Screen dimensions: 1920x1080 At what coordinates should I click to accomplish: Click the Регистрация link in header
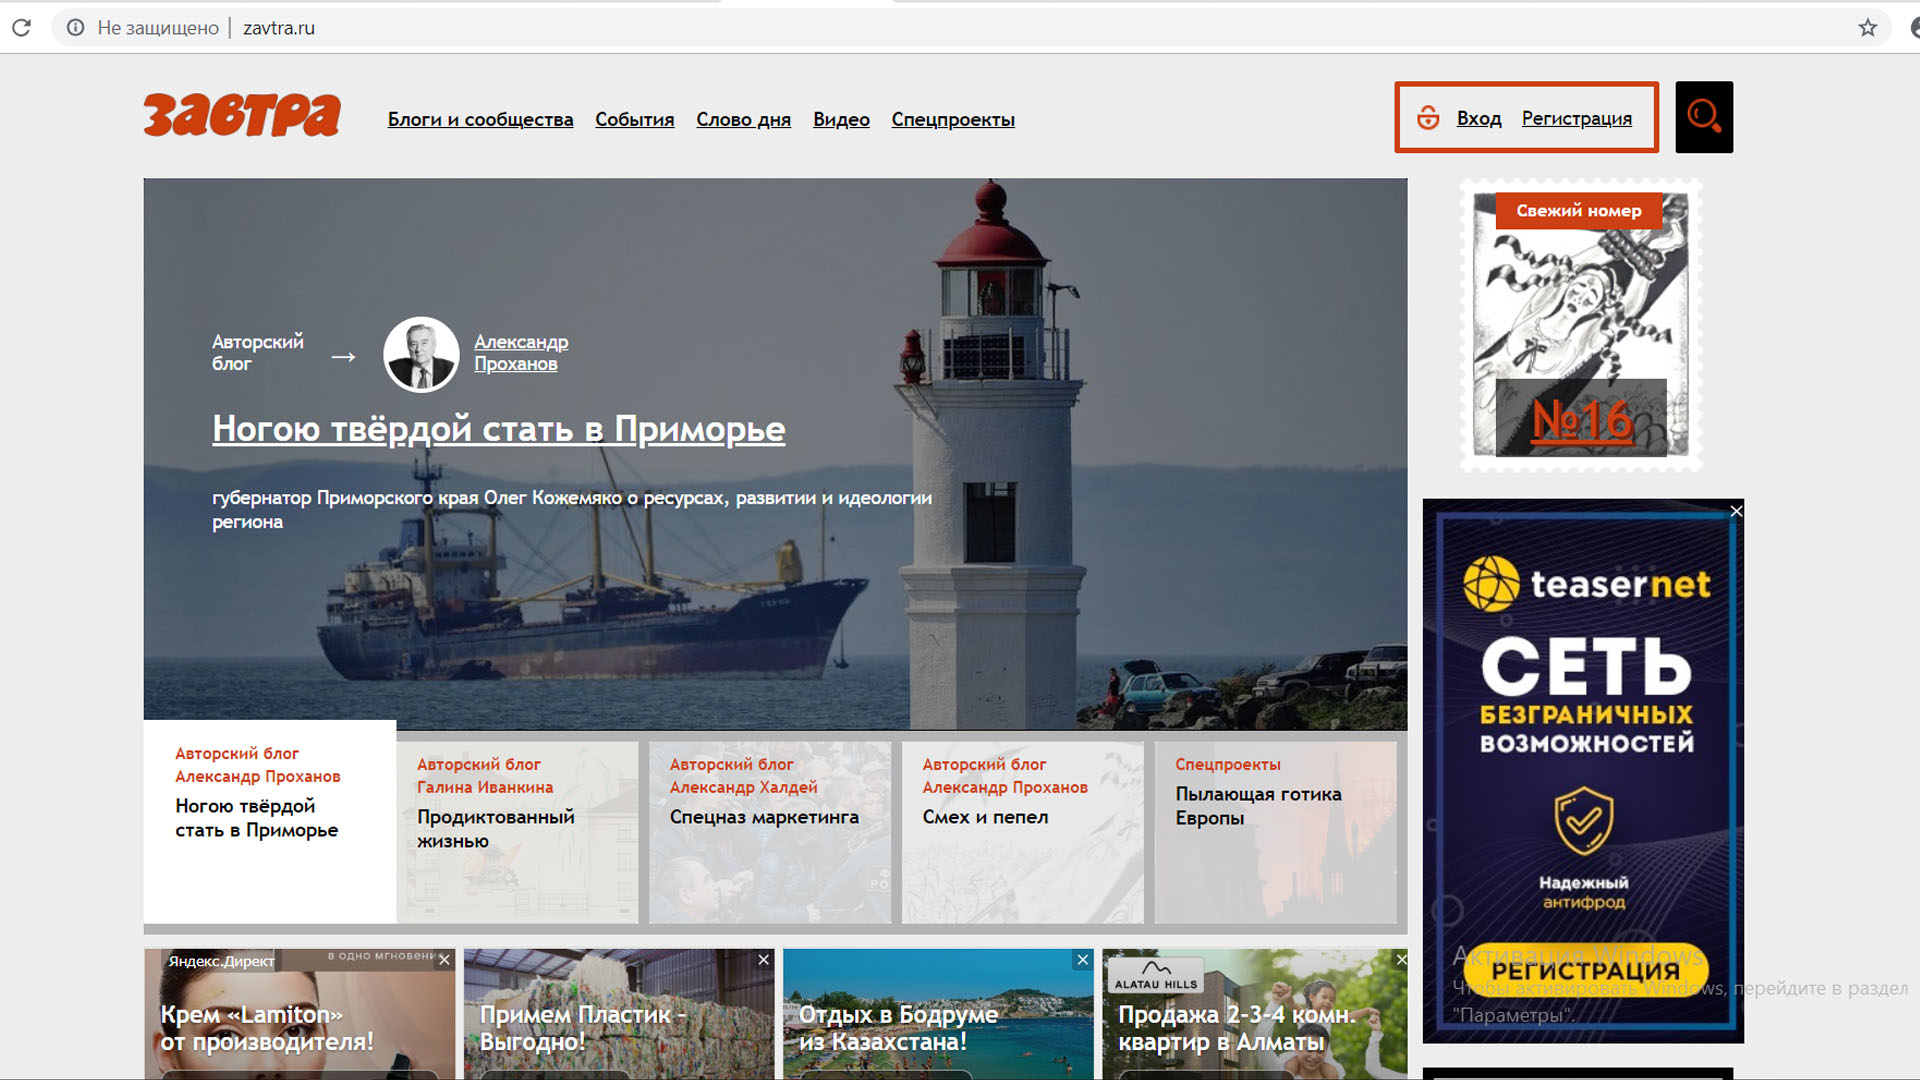(1576, 118)
